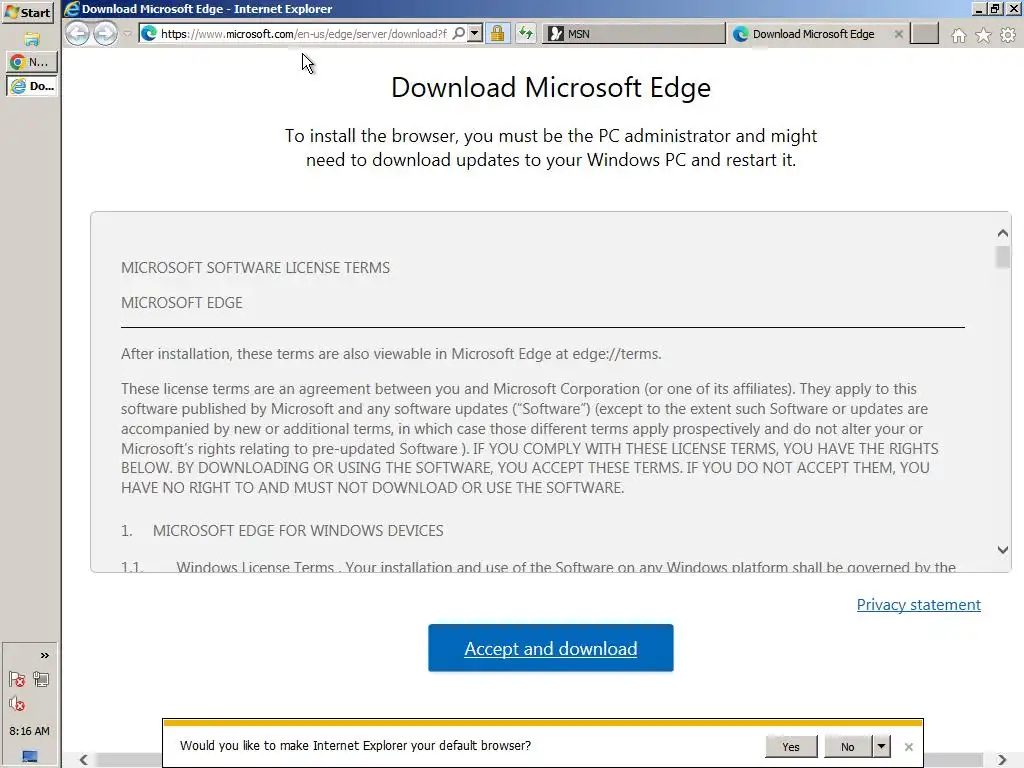Image resolution: width=1024 pixels, height=768 pixels.
Task: Open the file explorer quick launch icon
Action: (x=32, y=39)
